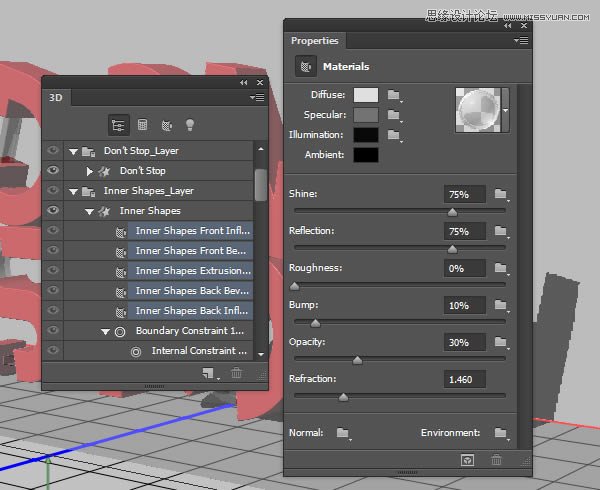Click the render icon in Properties footer

coord(467,460)
